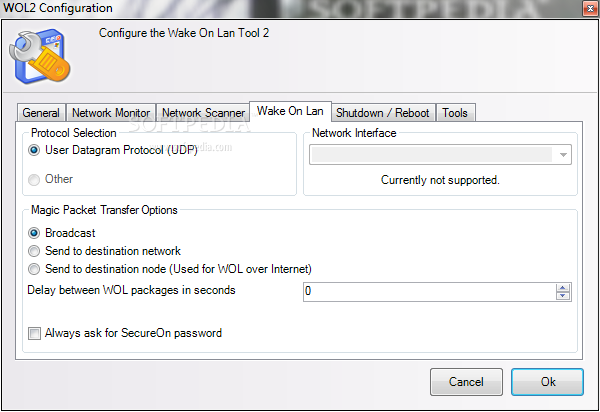Enable Always ask for SecureOn password
Viewport: 600px width, 412px height.
click(x=34, y=334)
